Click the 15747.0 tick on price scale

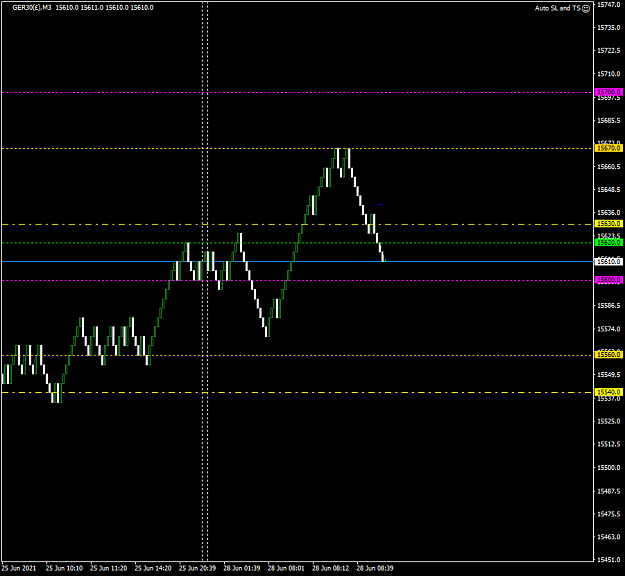[x=608, y=5]
